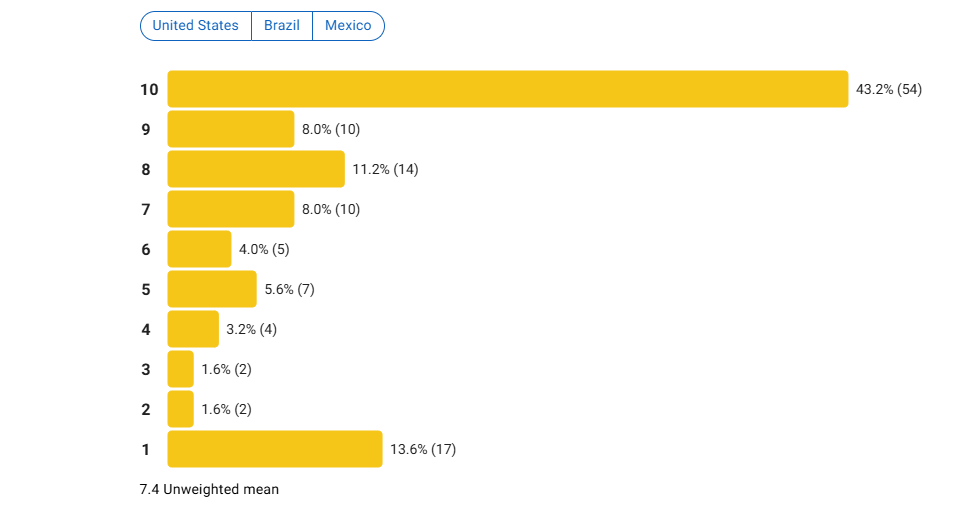Click the 7.4 Unweighted mean text
Viewport: 965px width, 527px height.
[x=209, y=489]
